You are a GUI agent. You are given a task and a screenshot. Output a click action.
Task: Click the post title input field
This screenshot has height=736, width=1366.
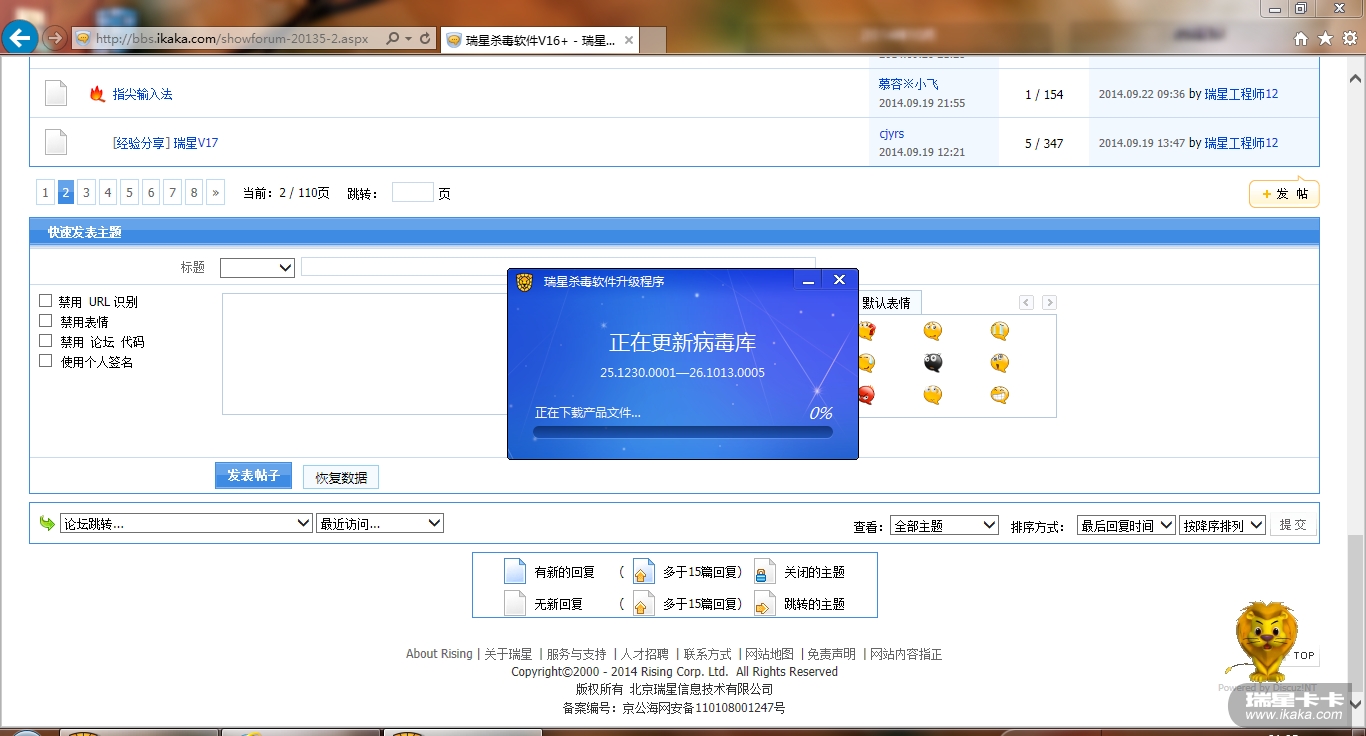point(558,267)
